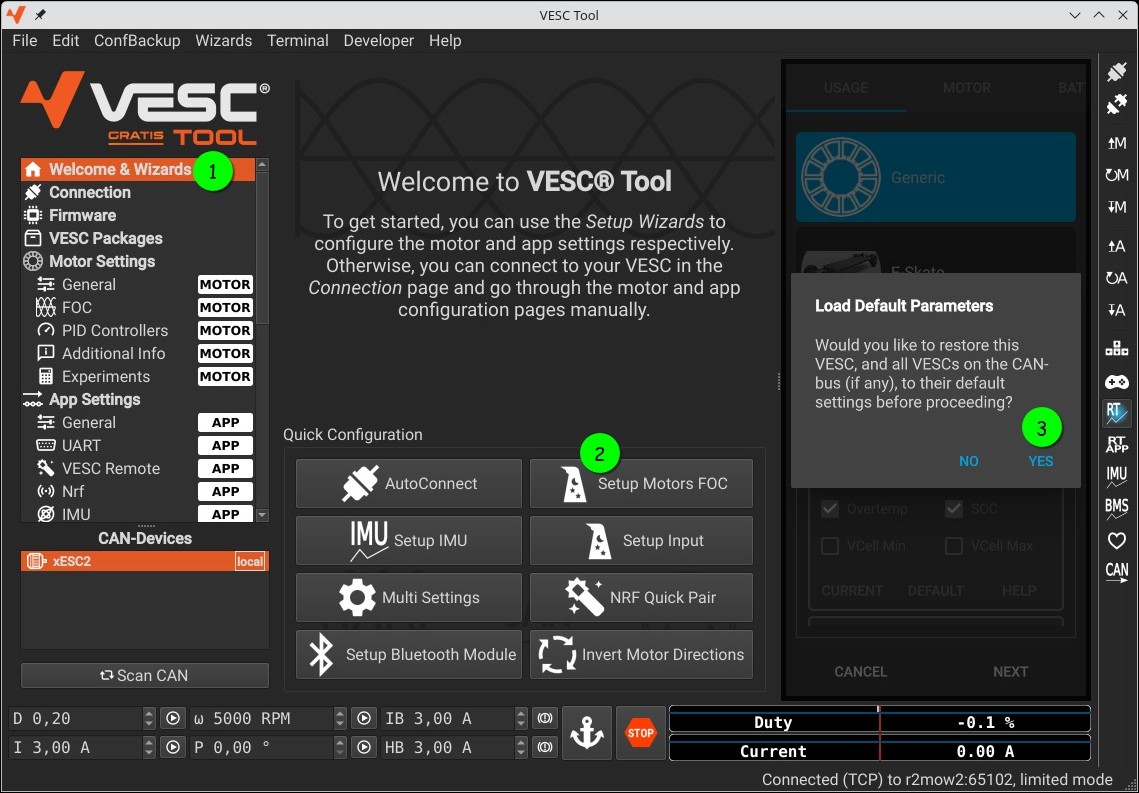Start the Setup Motors FOC wizard
The image size is (1139, 793).
[641, 483]
